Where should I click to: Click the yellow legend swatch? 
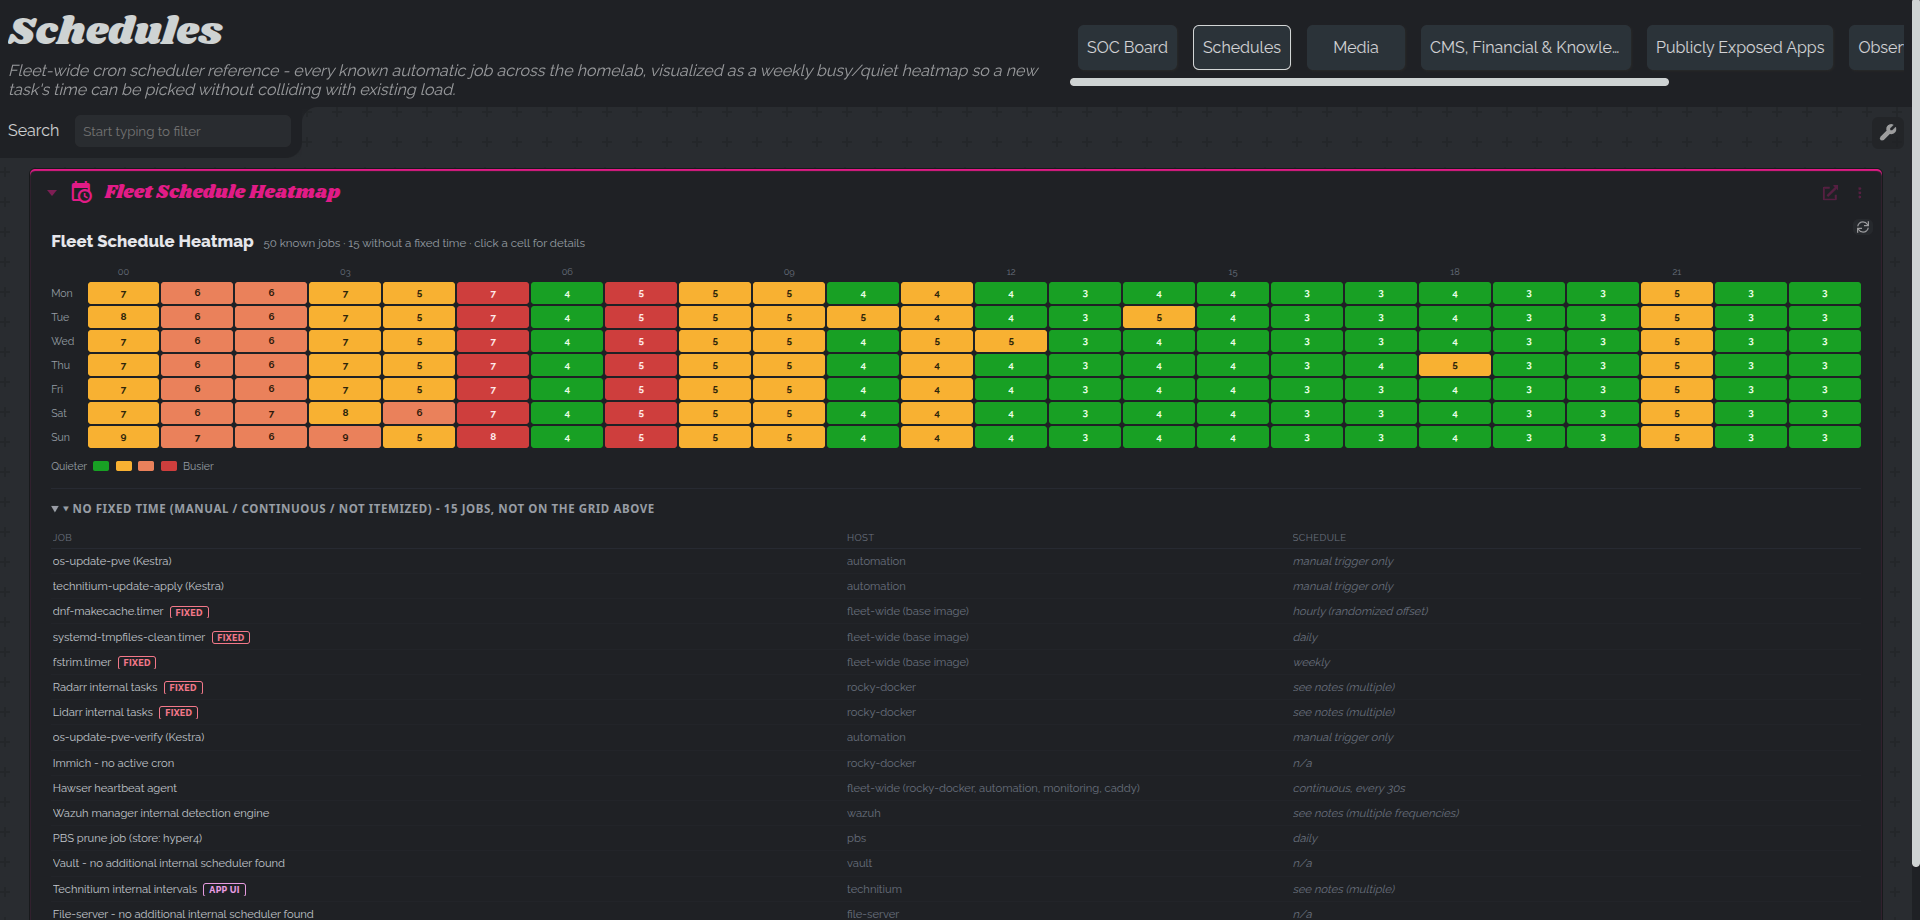124,466
